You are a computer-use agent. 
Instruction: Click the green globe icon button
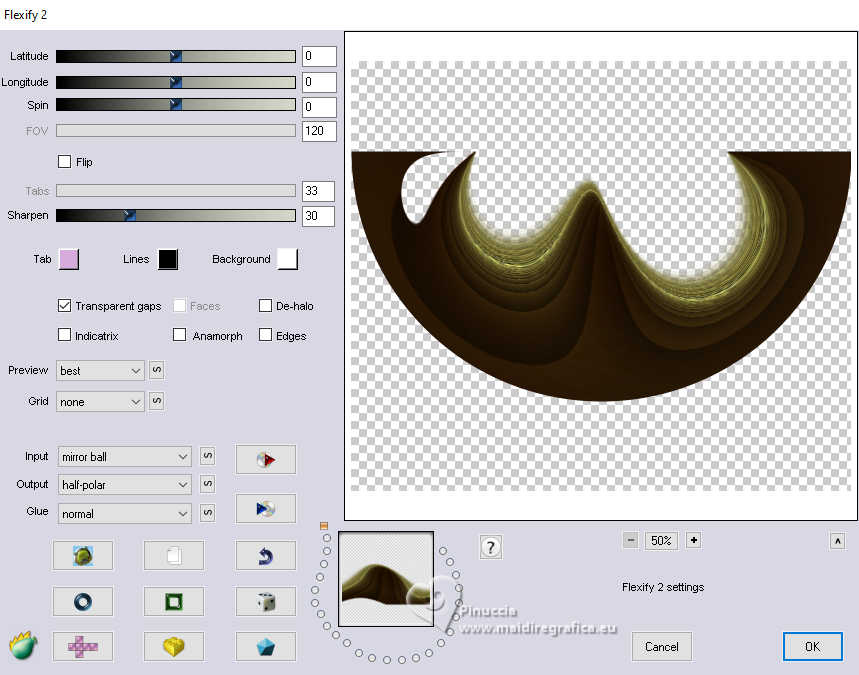83,556
